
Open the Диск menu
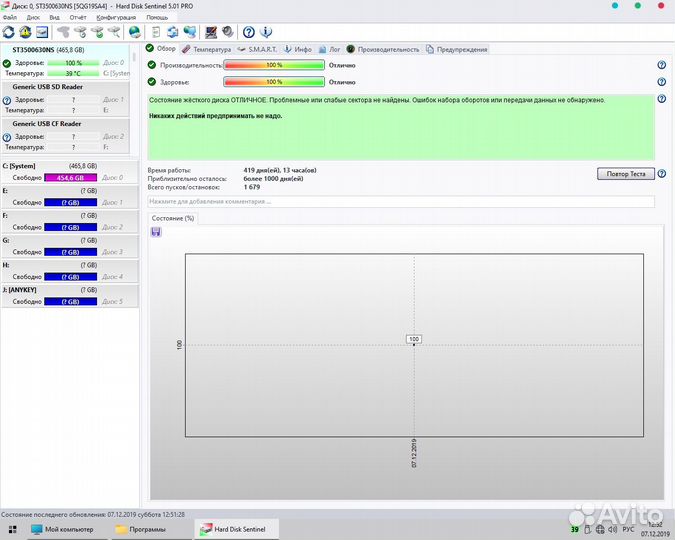[33, 17]
